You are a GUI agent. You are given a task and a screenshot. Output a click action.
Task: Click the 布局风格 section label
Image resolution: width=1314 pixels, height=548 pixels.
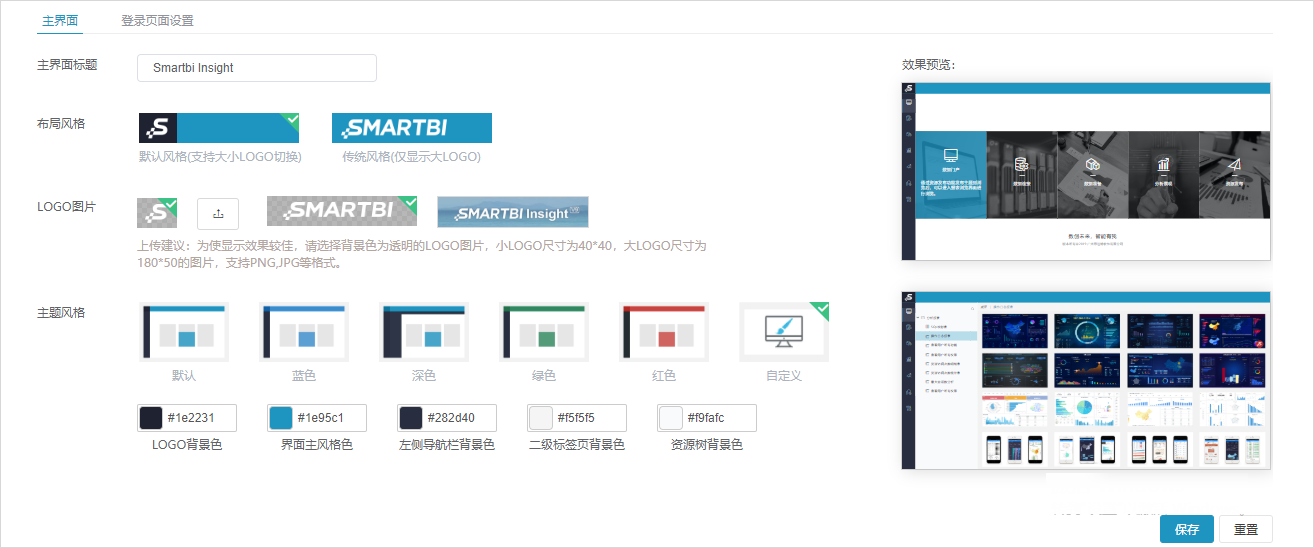(x=61, y=124)
